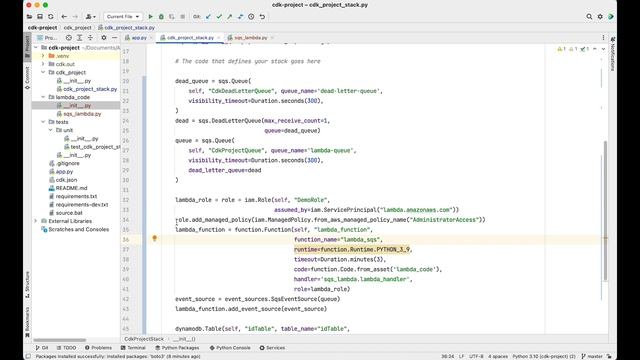Open IDE settings gear in top-right
The image size is (640, 360).
(600, 17)
